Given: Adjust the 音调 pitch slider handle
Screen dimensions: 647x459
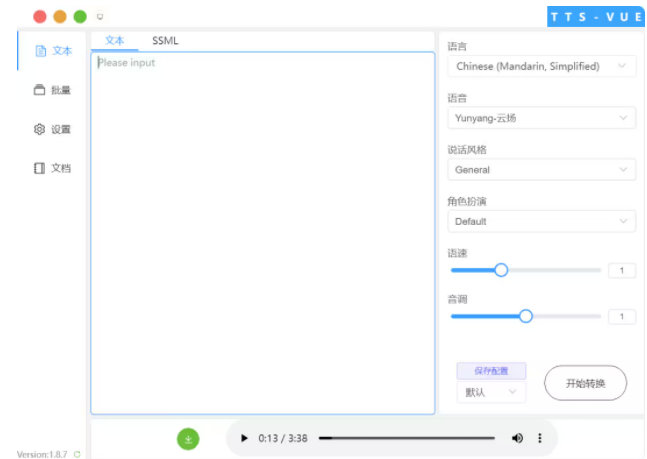Looking at the screenshot, I should [x=526, y=316].
